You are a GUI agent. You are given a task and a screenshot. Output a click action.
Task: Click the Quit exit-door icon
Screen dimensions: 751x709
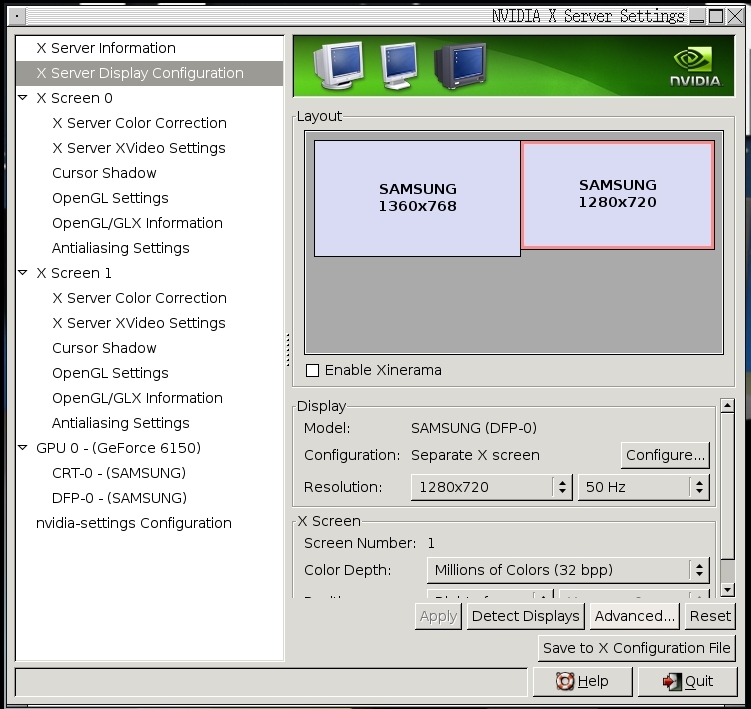coord(672,681)
